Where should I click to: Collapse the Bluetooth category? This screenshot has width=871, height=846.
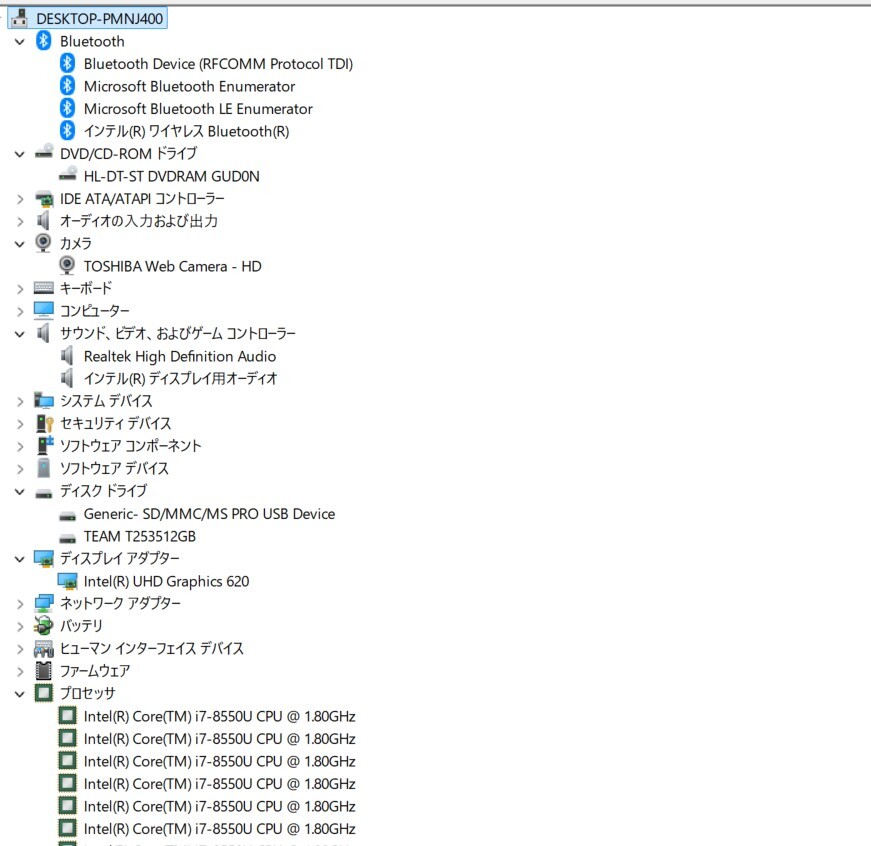[x=20, y=42]
